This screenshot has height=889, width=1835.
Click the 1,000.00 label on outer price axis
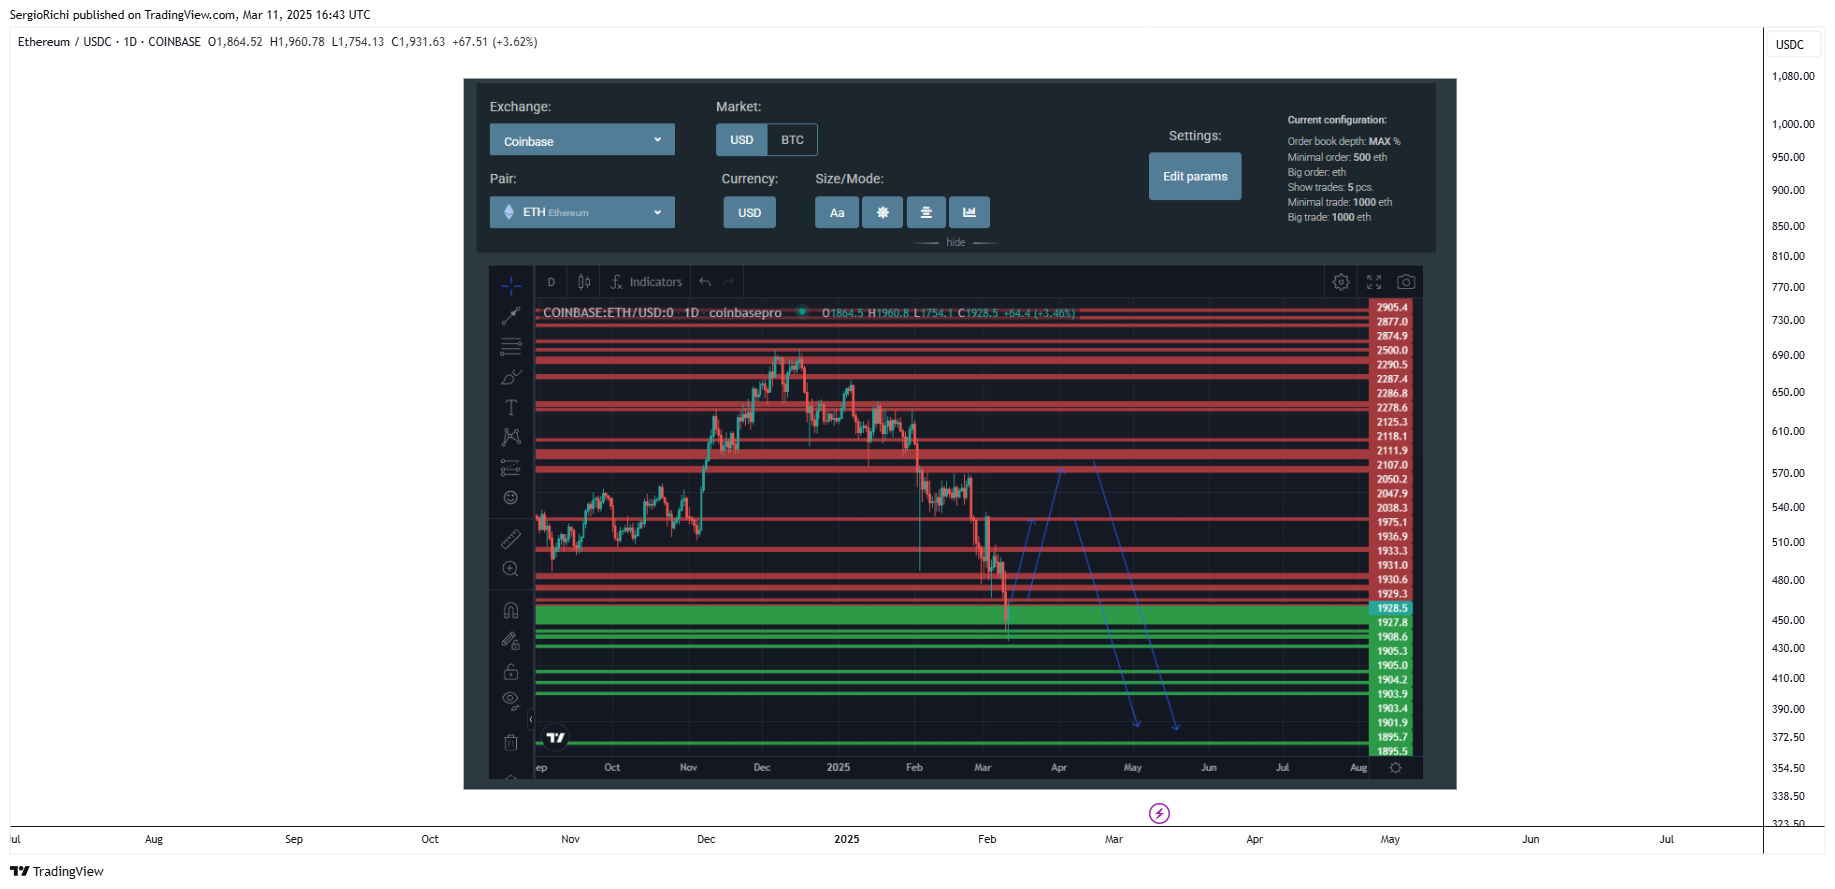pos(1793,124)
